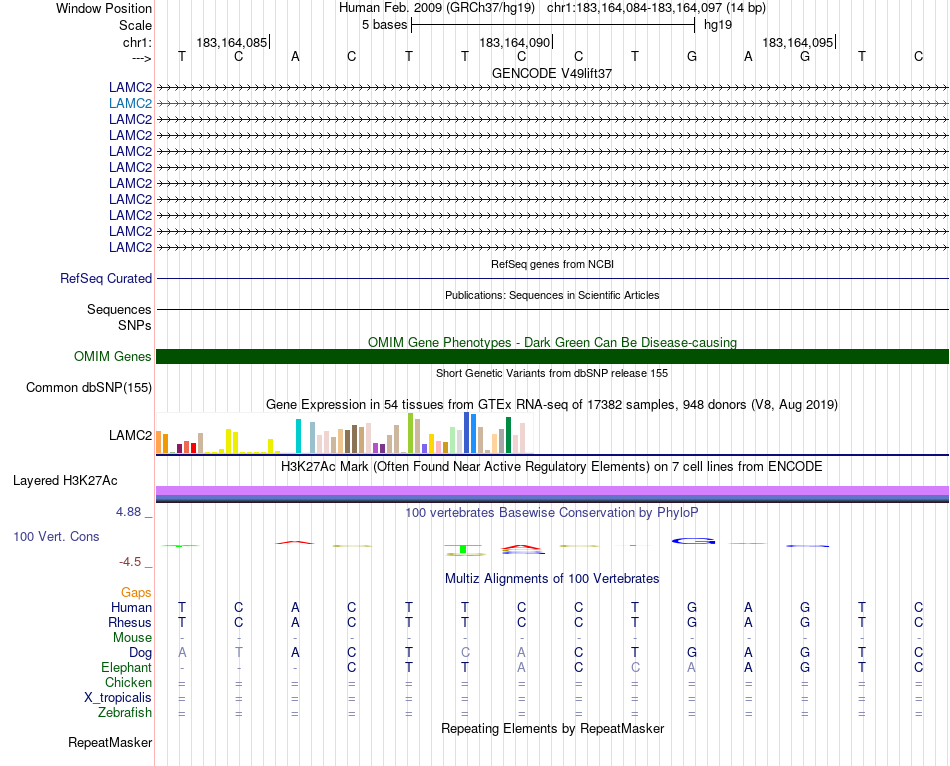Select the dark green OMIM Genes bar
The height and width of the screenshot is (766, 950).
click(552, 356)
